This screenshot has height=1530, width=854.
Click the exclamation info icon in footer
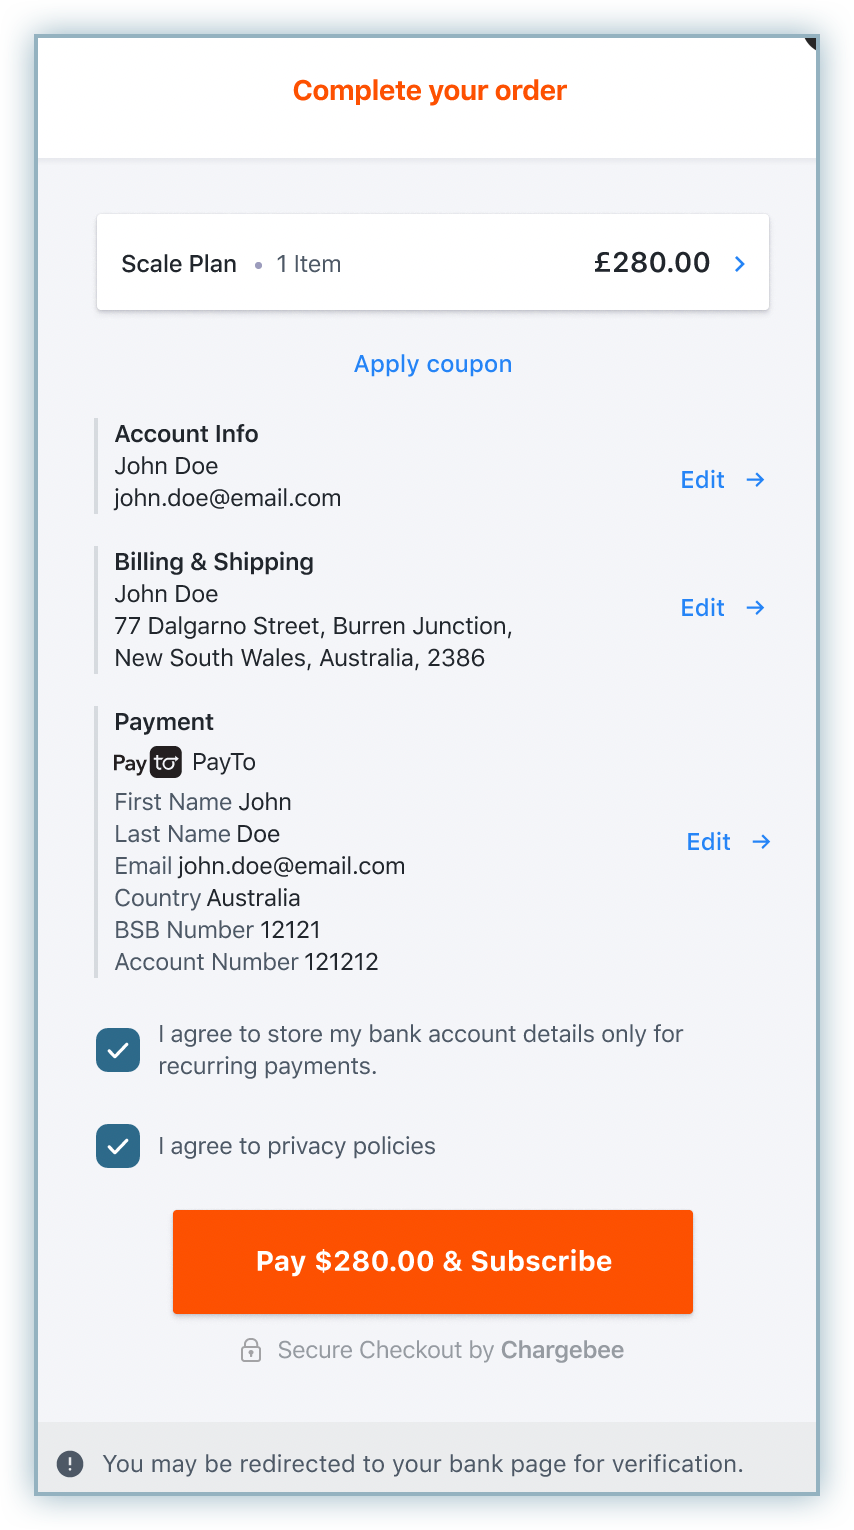coord(70,1464)
